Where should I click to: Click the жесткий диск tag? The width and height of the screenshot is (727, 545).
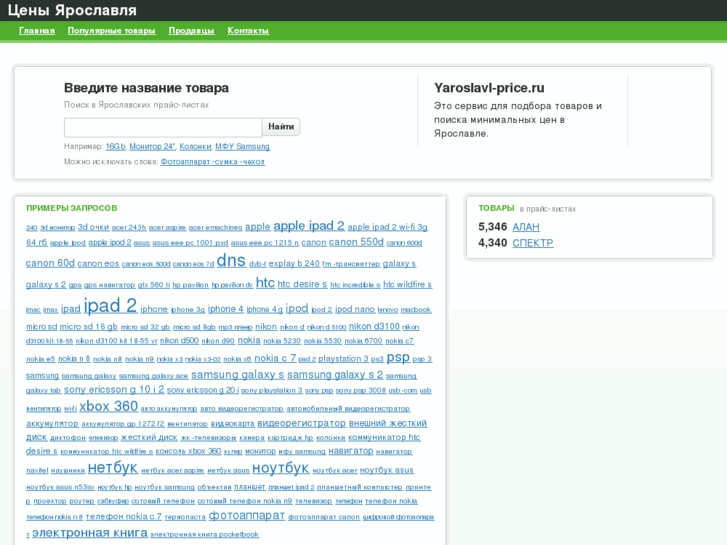tap(149, 437)
